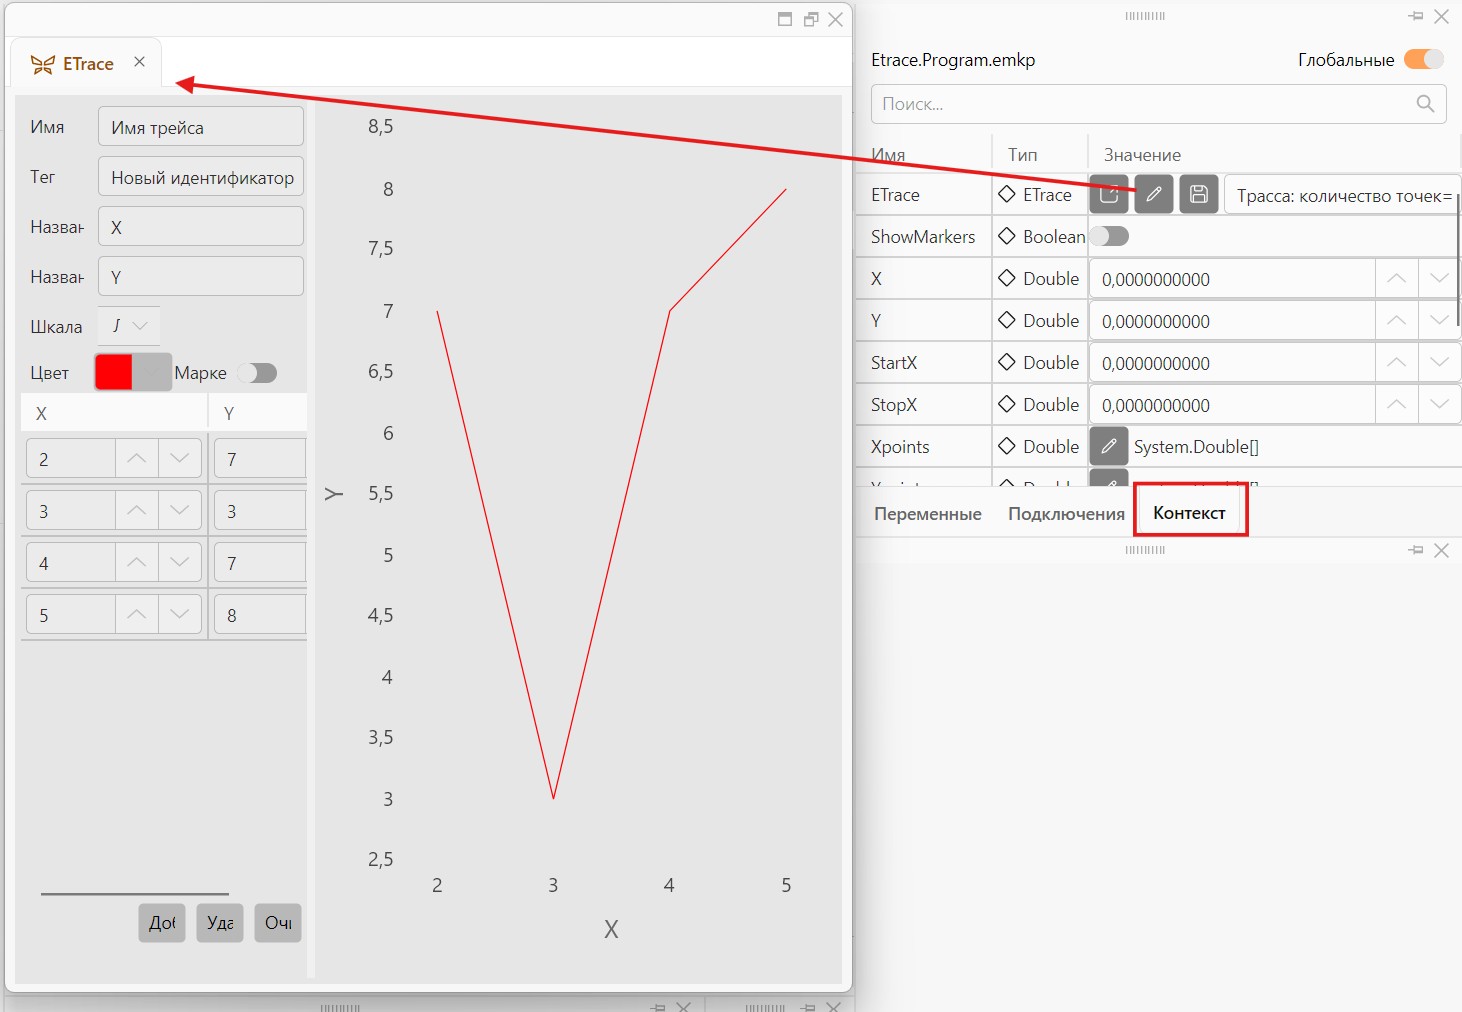Click the pin icon of the variables panel
Viewport: 1462px width, 1012px height.
tap(1416, 16)
